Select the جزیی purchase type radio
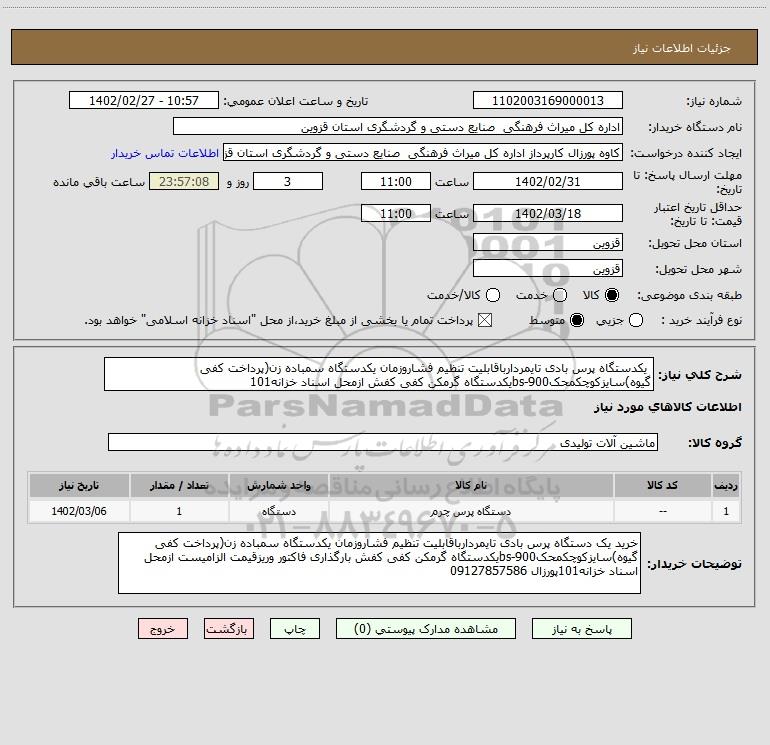This screenshot has height=745, width=770. 636,321
